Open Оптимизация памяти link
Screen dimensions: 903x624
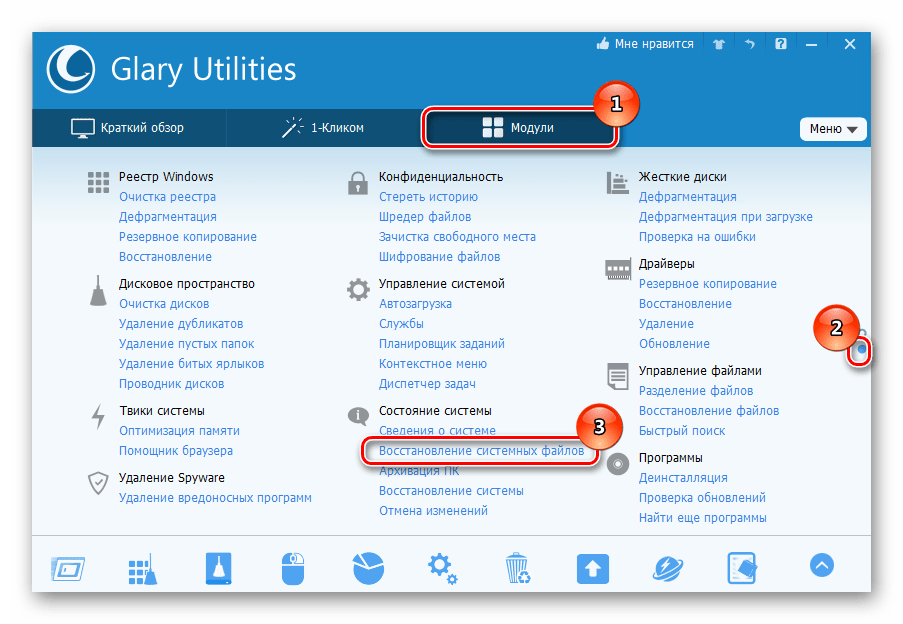(x=179, y=431)
